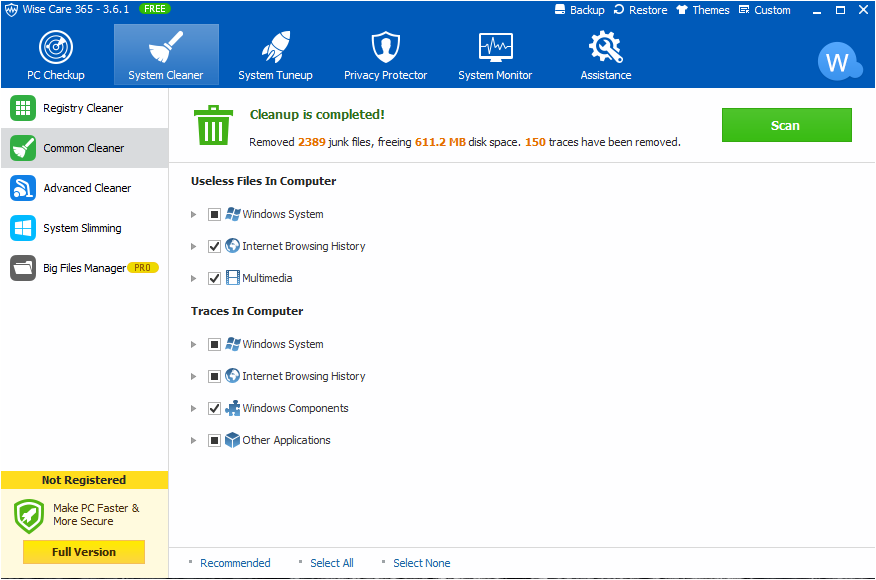Uncheck Internet Browsing History under Useless Files
876x580 pixels.
click(215, 246)
